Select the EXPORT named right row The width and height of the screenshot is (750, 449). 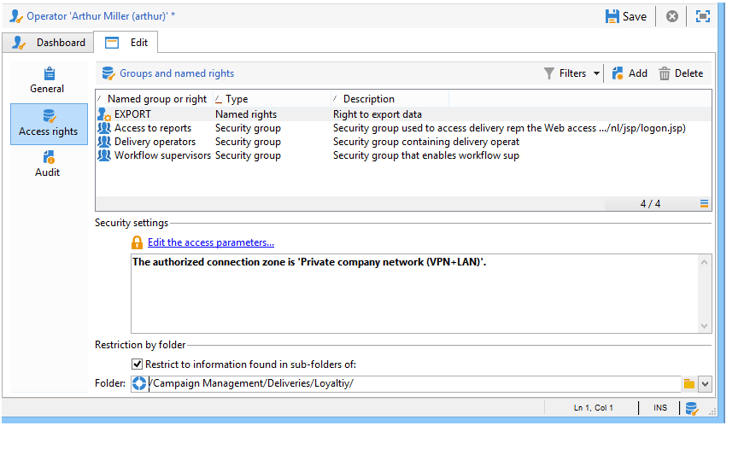click(403, 114)
